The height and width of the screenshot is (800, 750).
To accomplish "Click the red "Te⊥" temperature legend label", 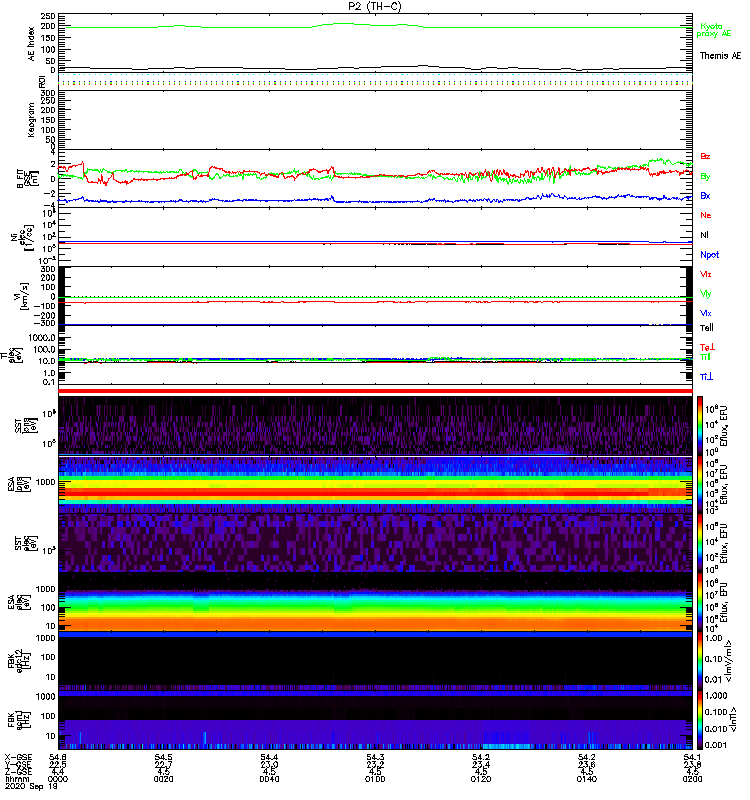I will pos(707,347).
